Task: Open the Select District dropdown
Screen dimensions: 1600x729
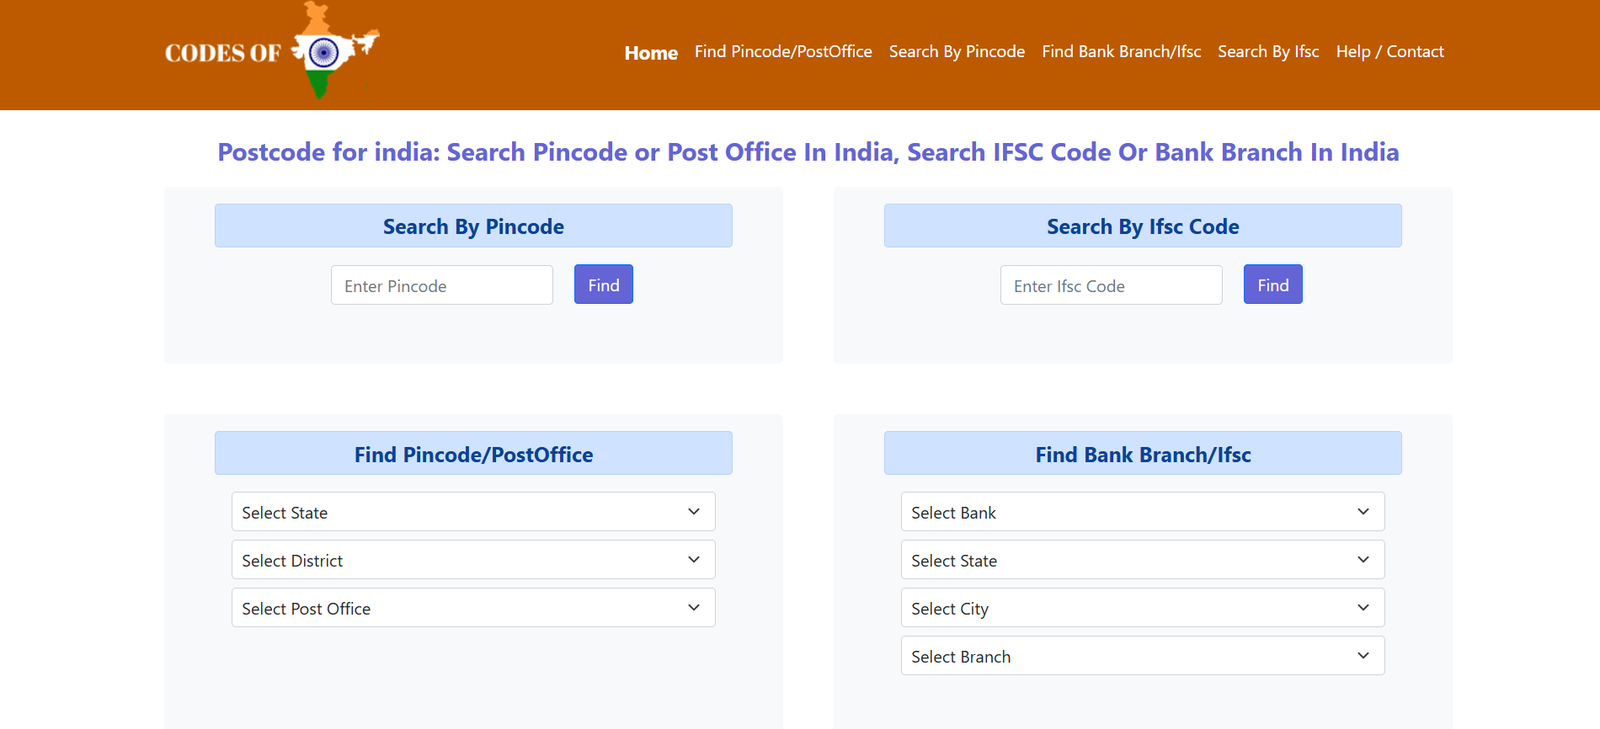Action: pyautogui.click(x=473, y=560)
